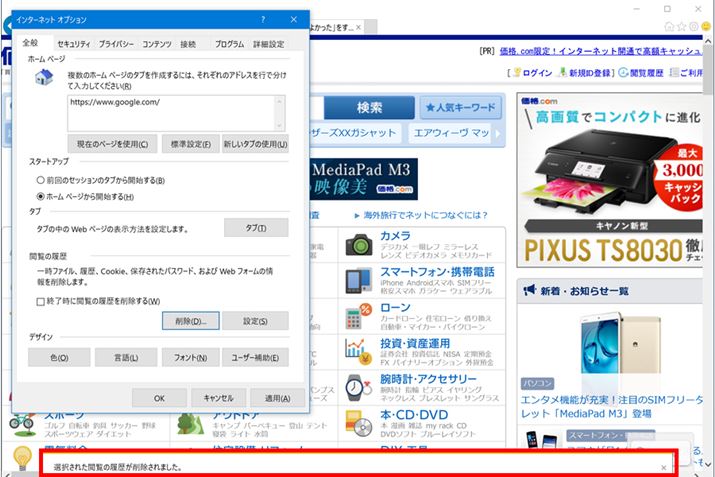Click キャンセル button in dialog
The width and height of the screenshot is (715, 477).
pos(218,398)
